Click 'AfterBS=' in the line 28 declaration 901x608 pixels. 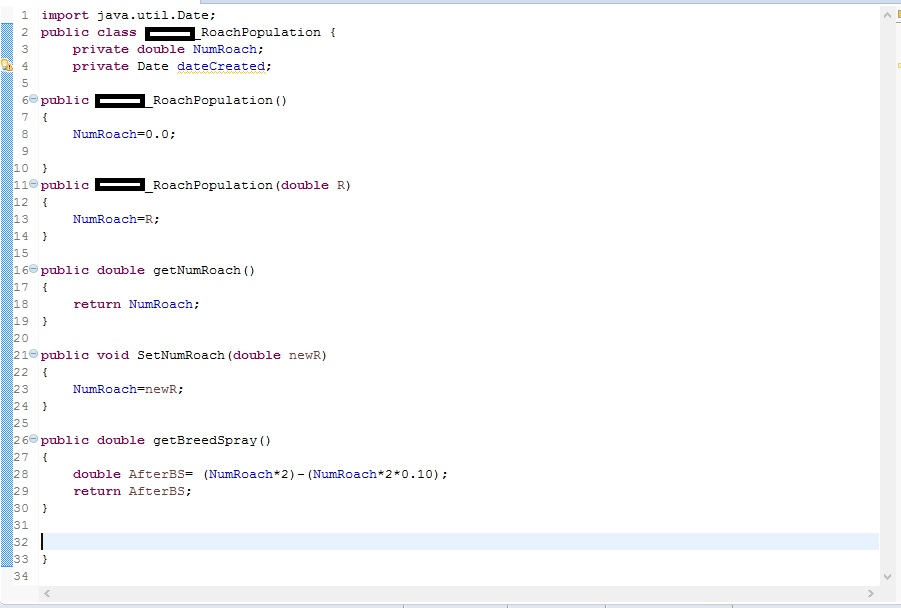point(160,475)
